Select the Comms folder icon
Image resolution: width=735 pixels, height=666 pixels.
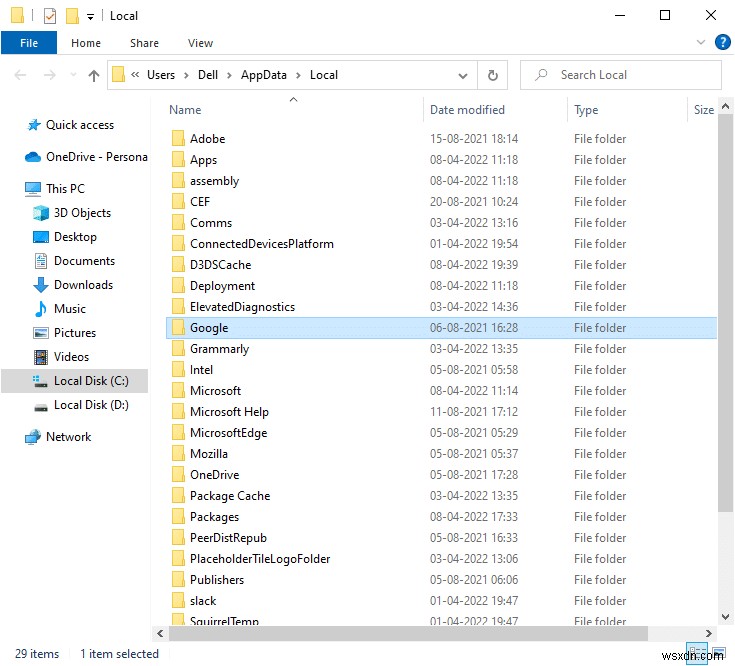pos(178,223)
